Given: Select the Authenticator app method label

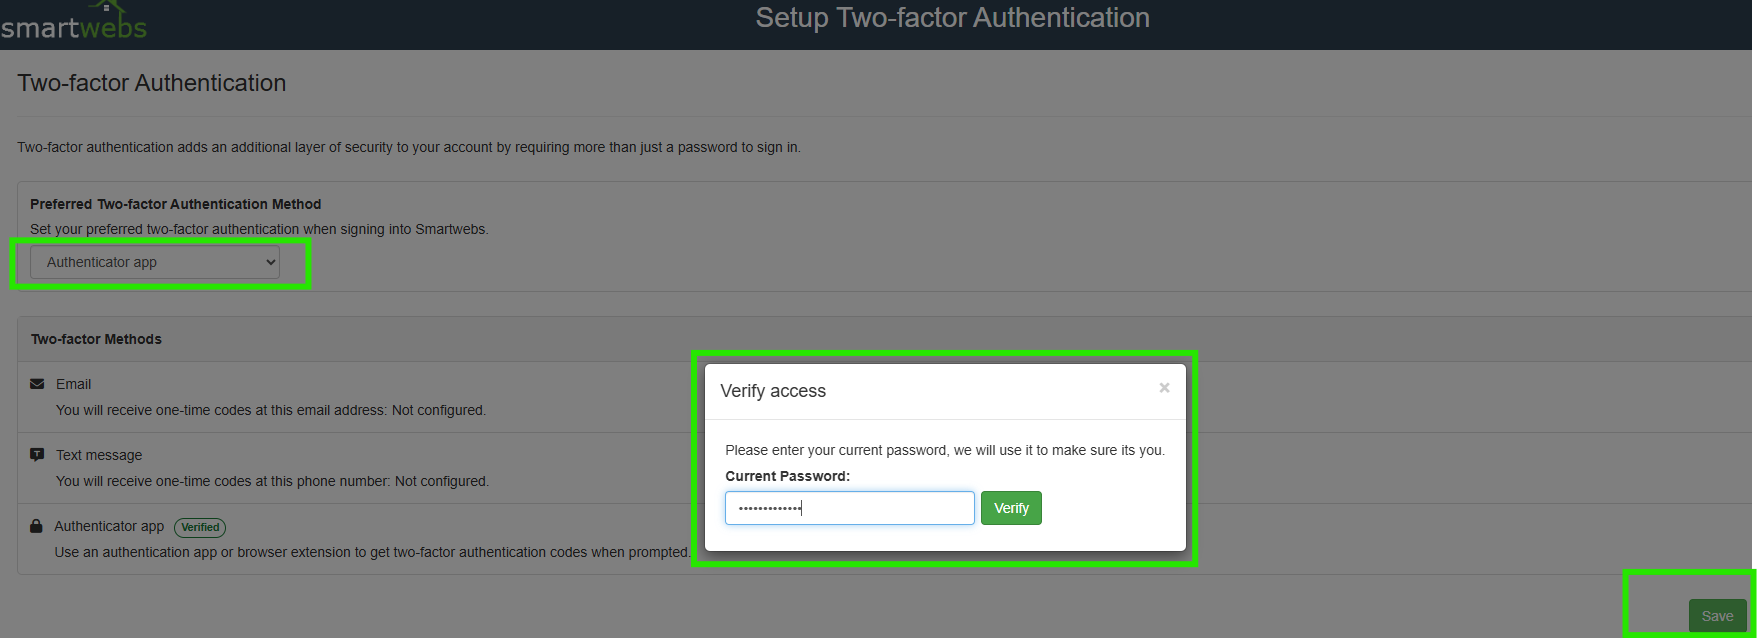Looking at the screenshot, I should [109, 526].
